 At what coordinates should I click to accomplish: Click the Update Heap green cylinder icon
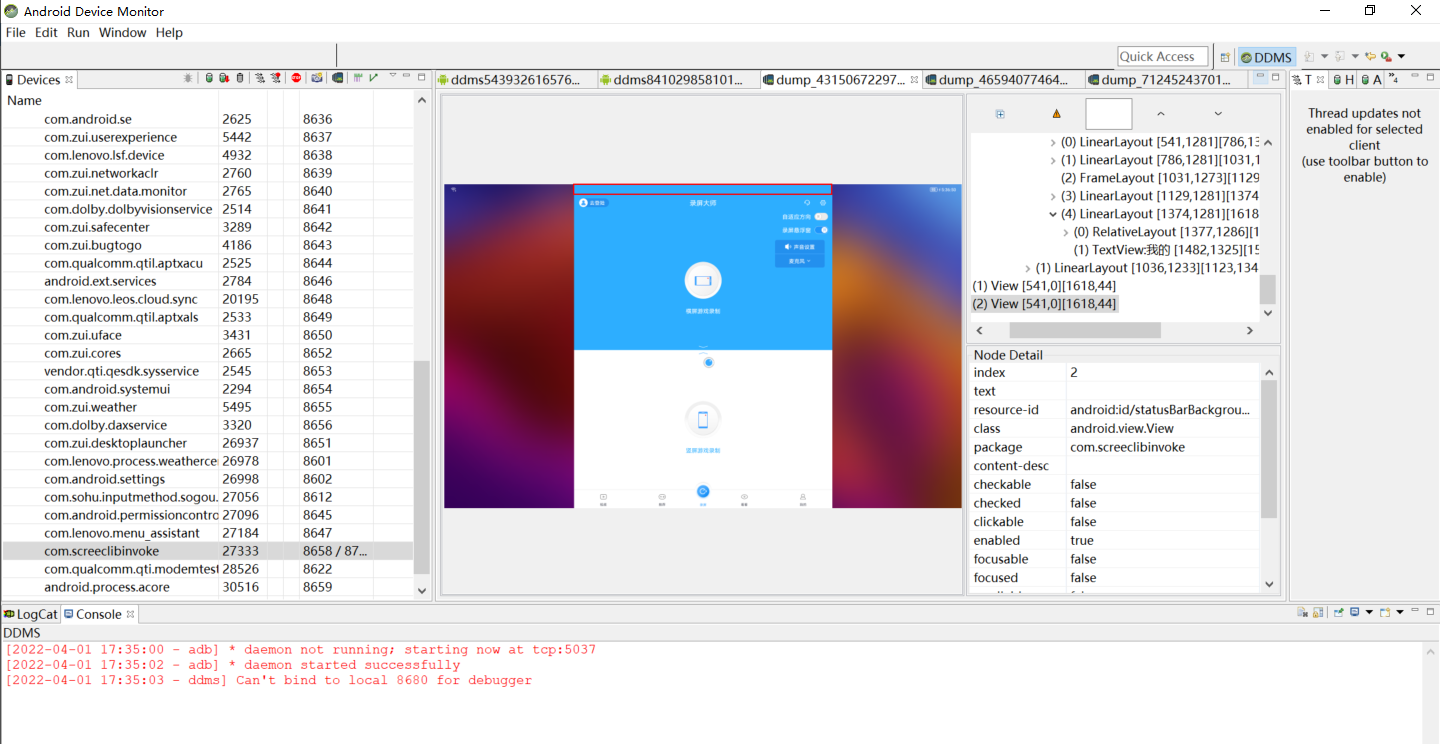point(209,78)
